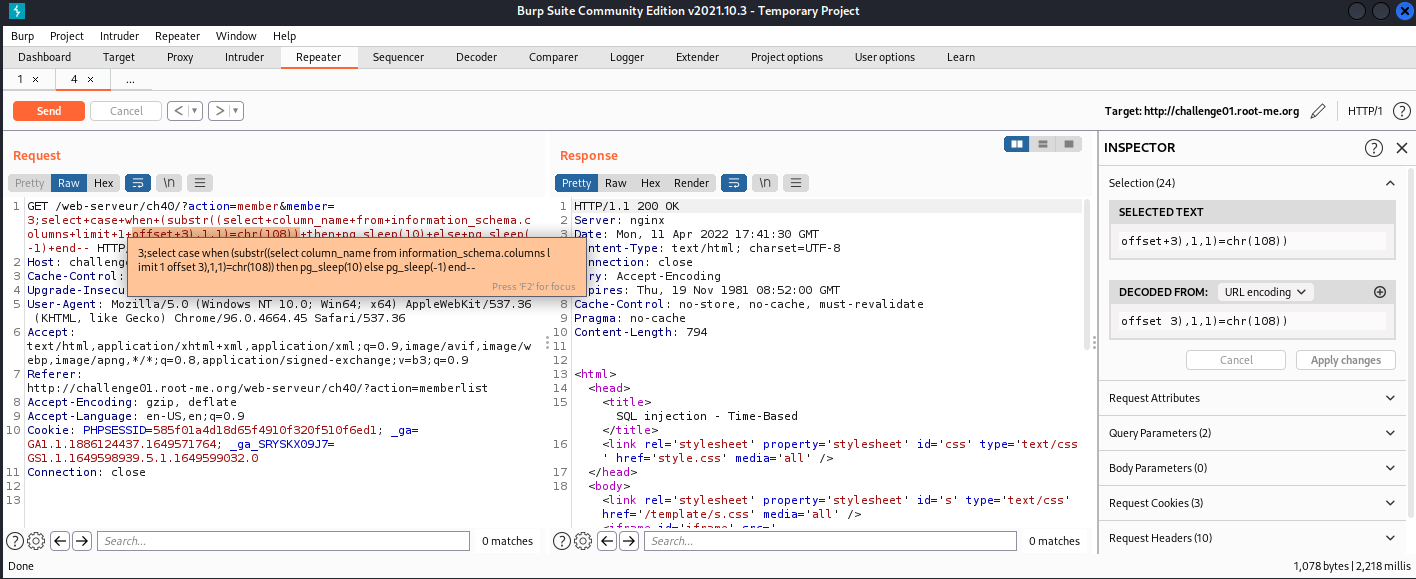Open request search help icon
1416x579 pixels.
[x=15, y=541]
